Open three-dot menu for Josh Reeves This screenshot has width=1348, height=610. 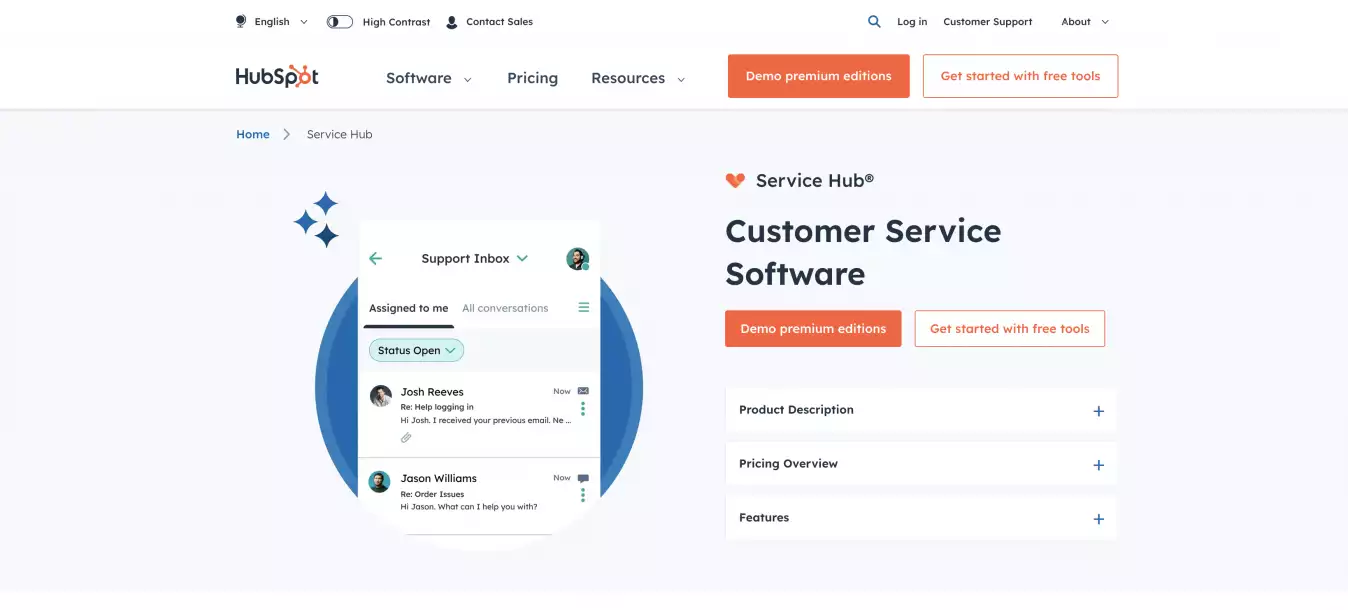(x=583, y=409)
